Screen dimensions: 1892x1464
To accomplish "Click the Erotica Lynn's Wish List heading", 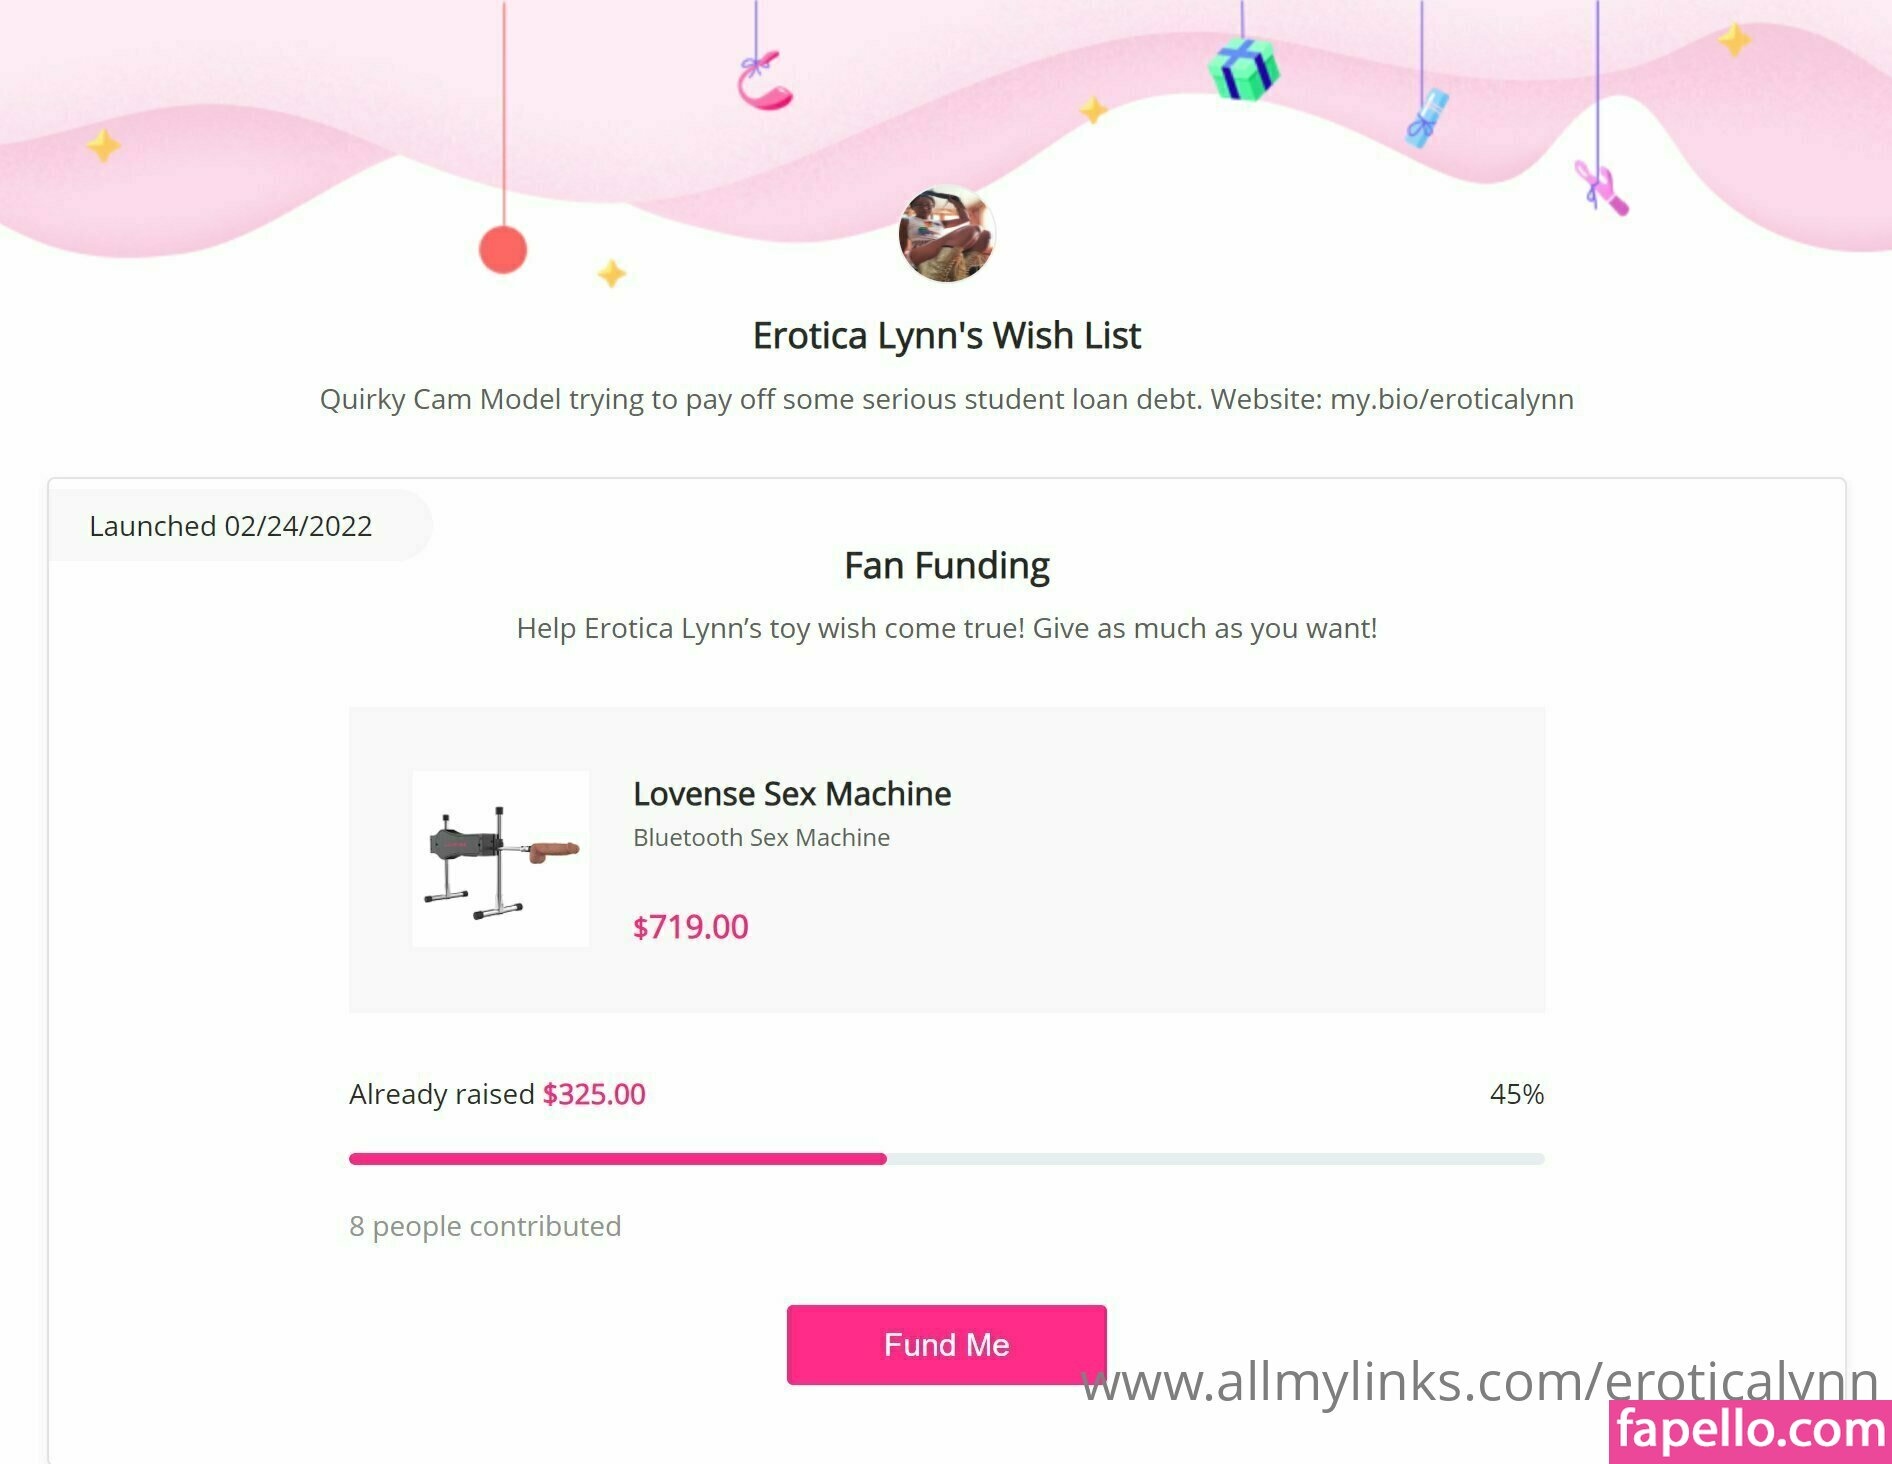I will click(x=946, y=336).
